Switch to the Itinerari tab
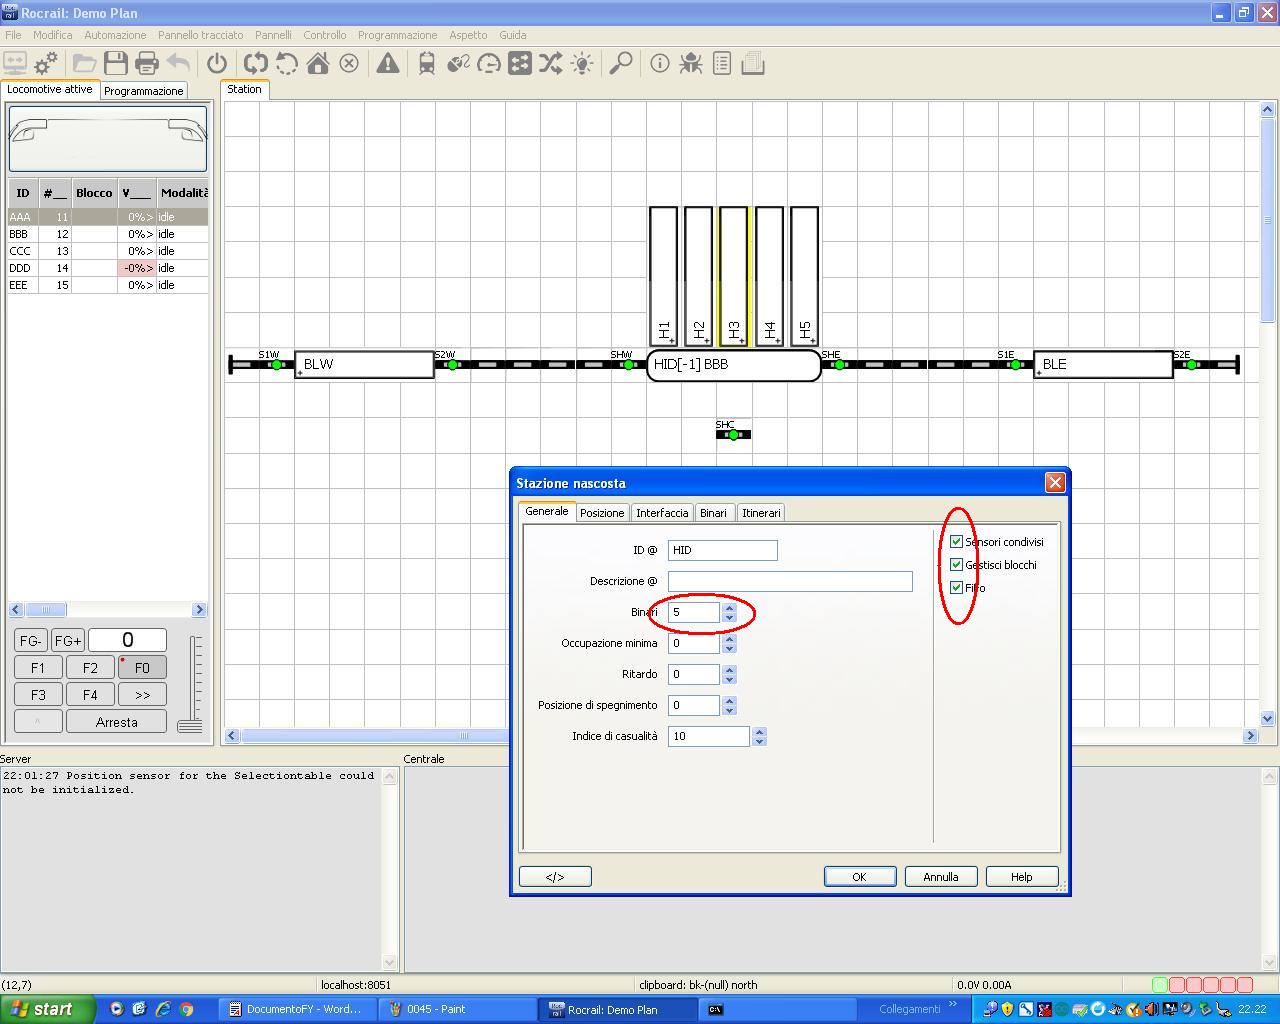The image size is (1280, 1024). 760,513
